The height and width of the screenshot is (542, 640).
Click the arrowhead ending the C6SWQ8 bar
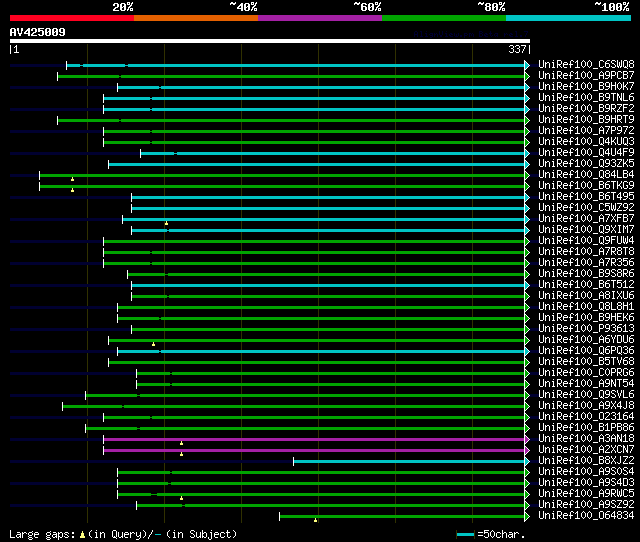527,65
